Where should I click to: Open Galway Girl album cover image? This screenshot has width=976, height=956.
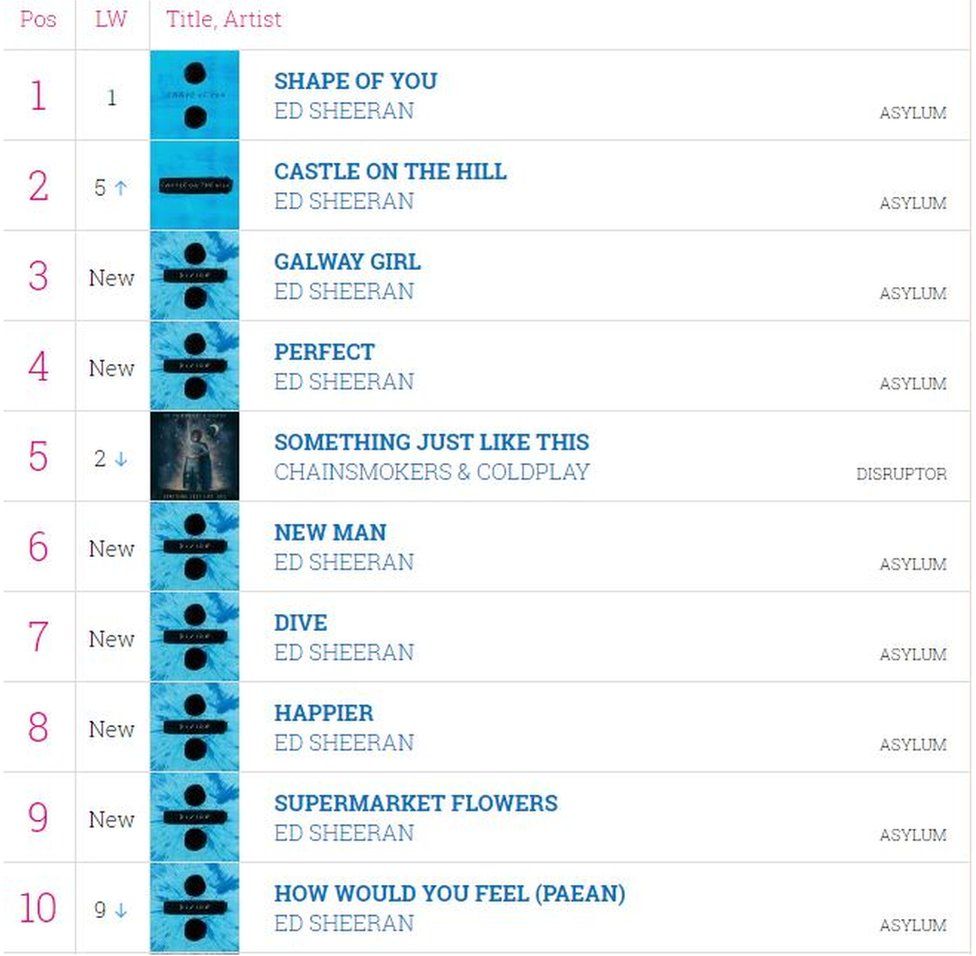pos(195,276)
